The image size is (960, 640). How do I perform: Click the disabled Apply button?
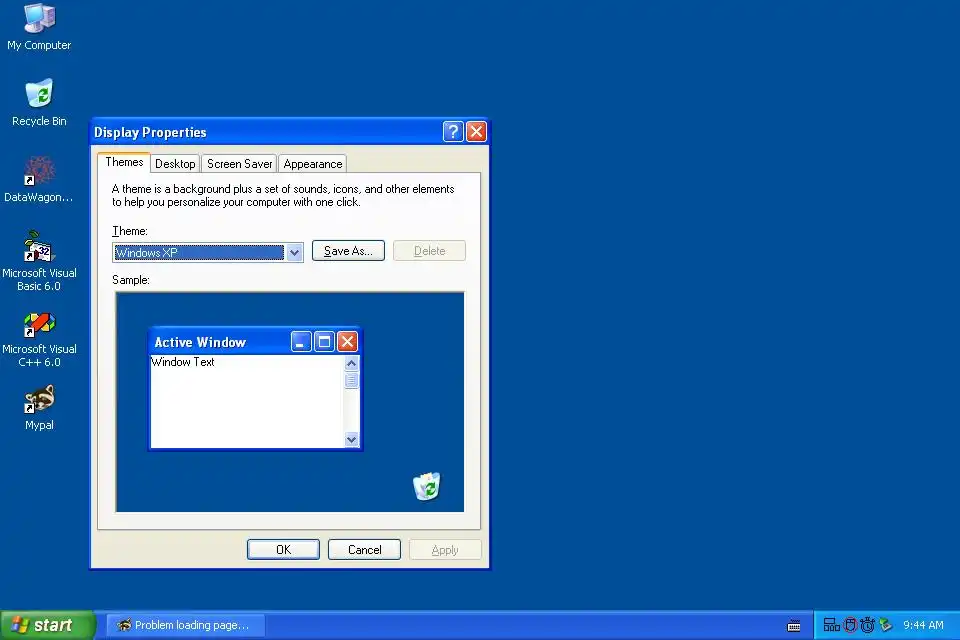[445, 549]
